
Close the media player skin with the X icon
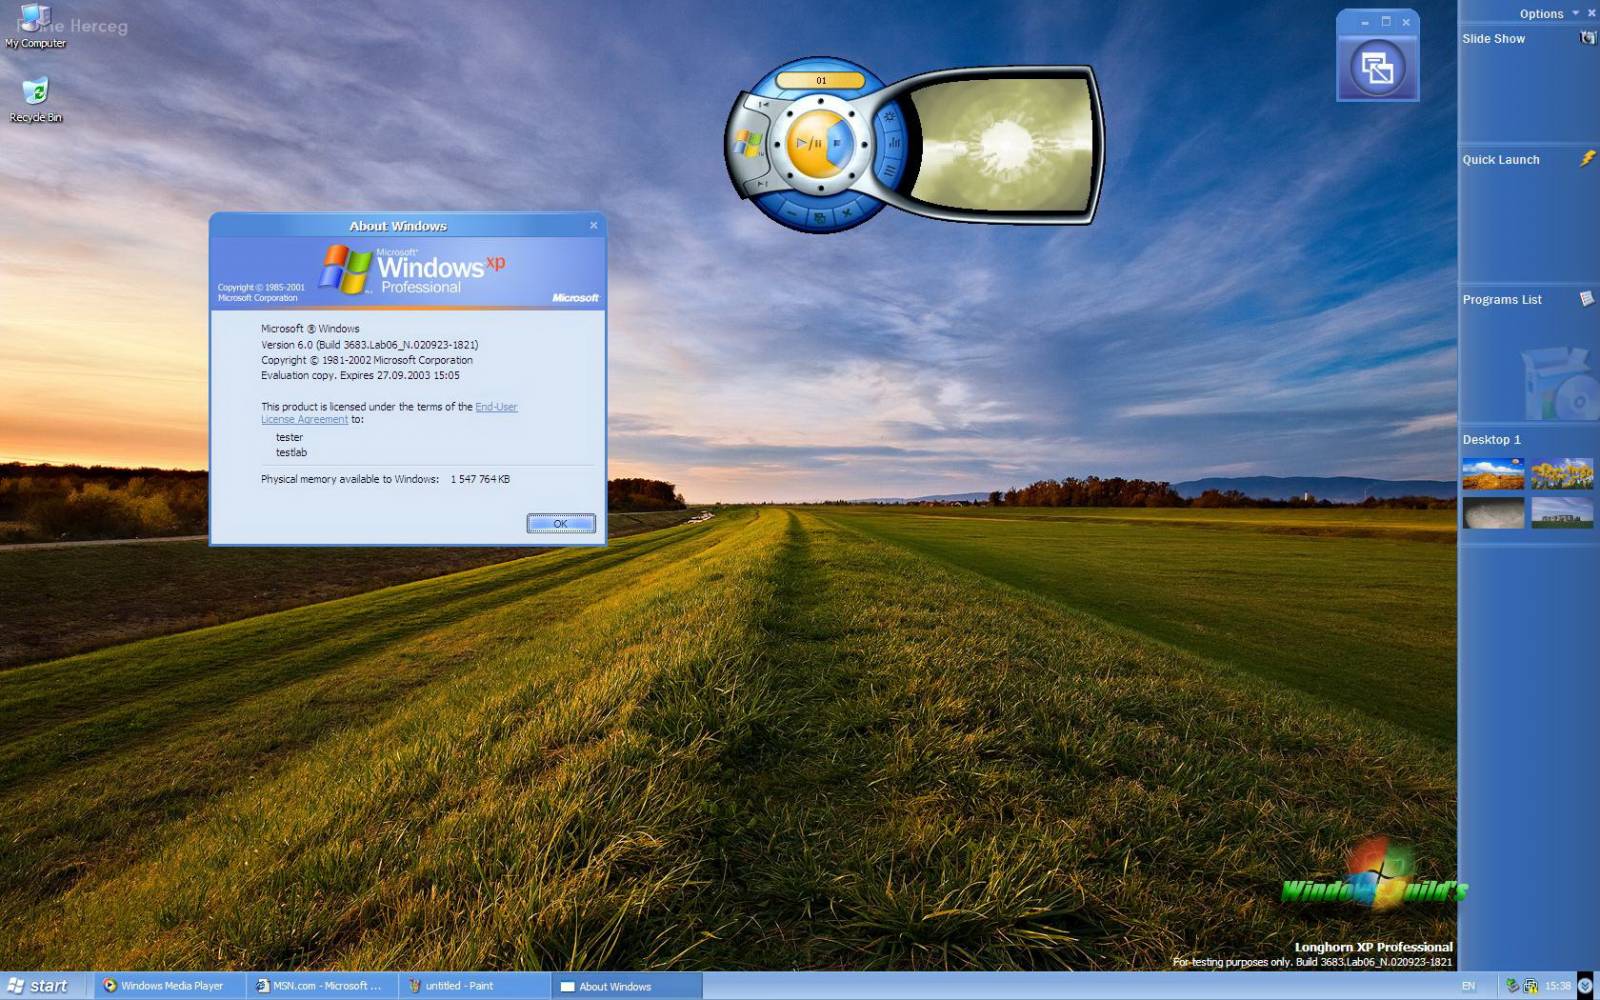point(847,212)
